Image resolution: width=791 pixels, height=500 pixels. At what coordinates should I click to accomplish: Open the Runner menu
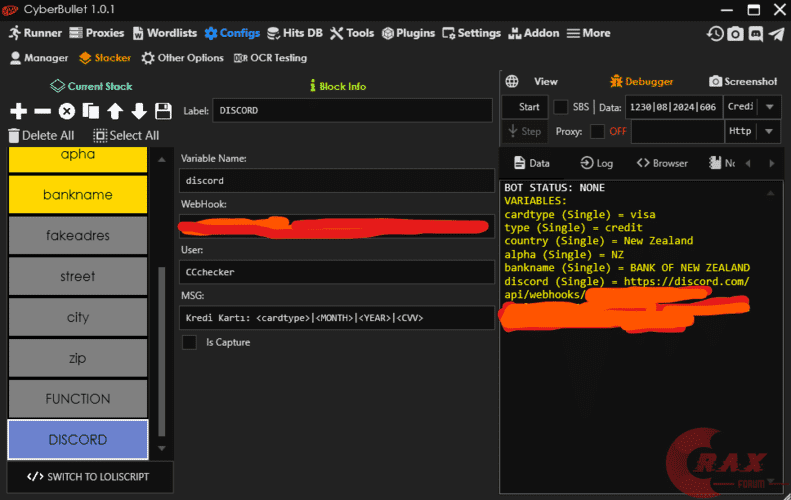pyautogui.click(x=35, y=33)
